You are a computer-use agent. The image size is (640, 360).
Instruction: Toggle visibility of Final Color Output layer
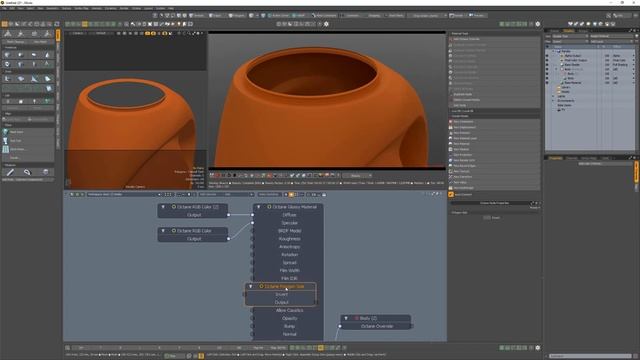pyautogui.click(x=547, y=60)
